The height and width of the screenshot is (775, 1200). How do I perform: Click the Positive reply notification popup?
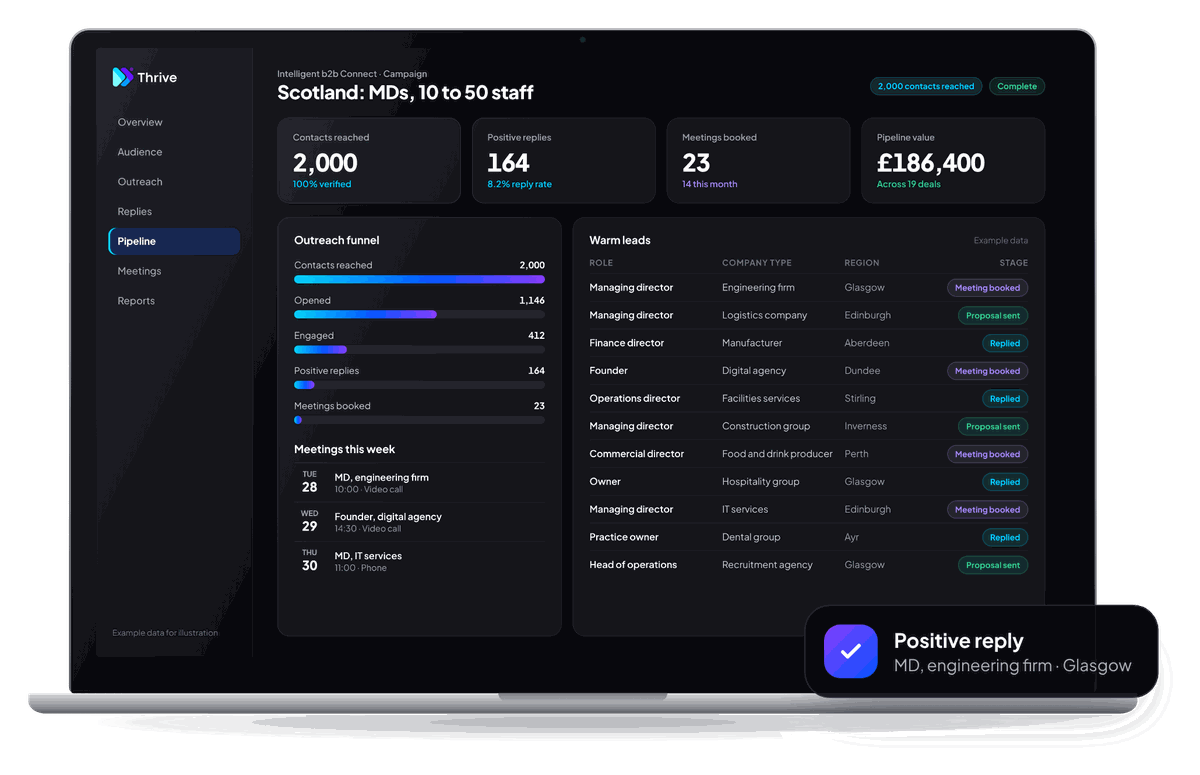pos(981,651)
